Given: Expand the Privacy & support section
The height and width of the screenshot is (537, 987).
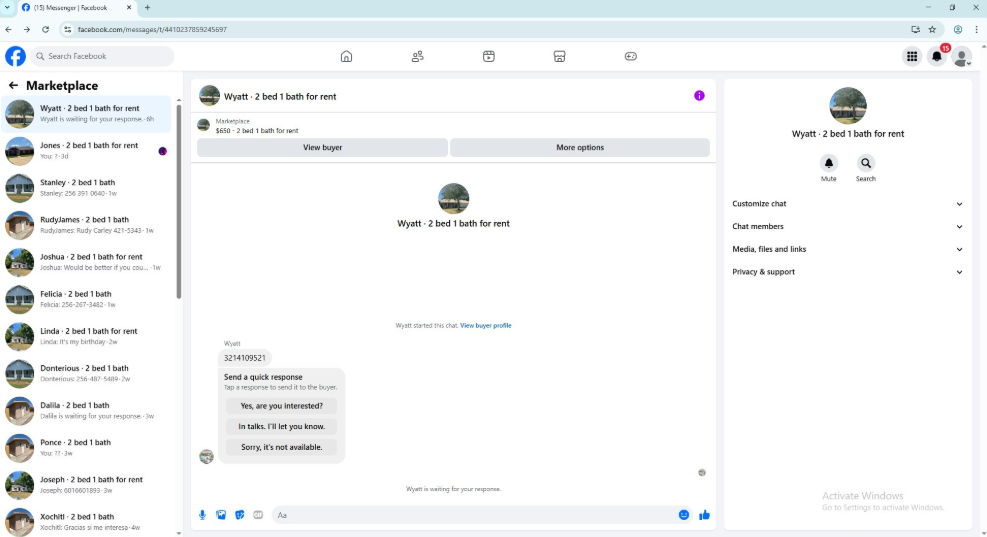Looking at the screenshot, I should point(847,271).
